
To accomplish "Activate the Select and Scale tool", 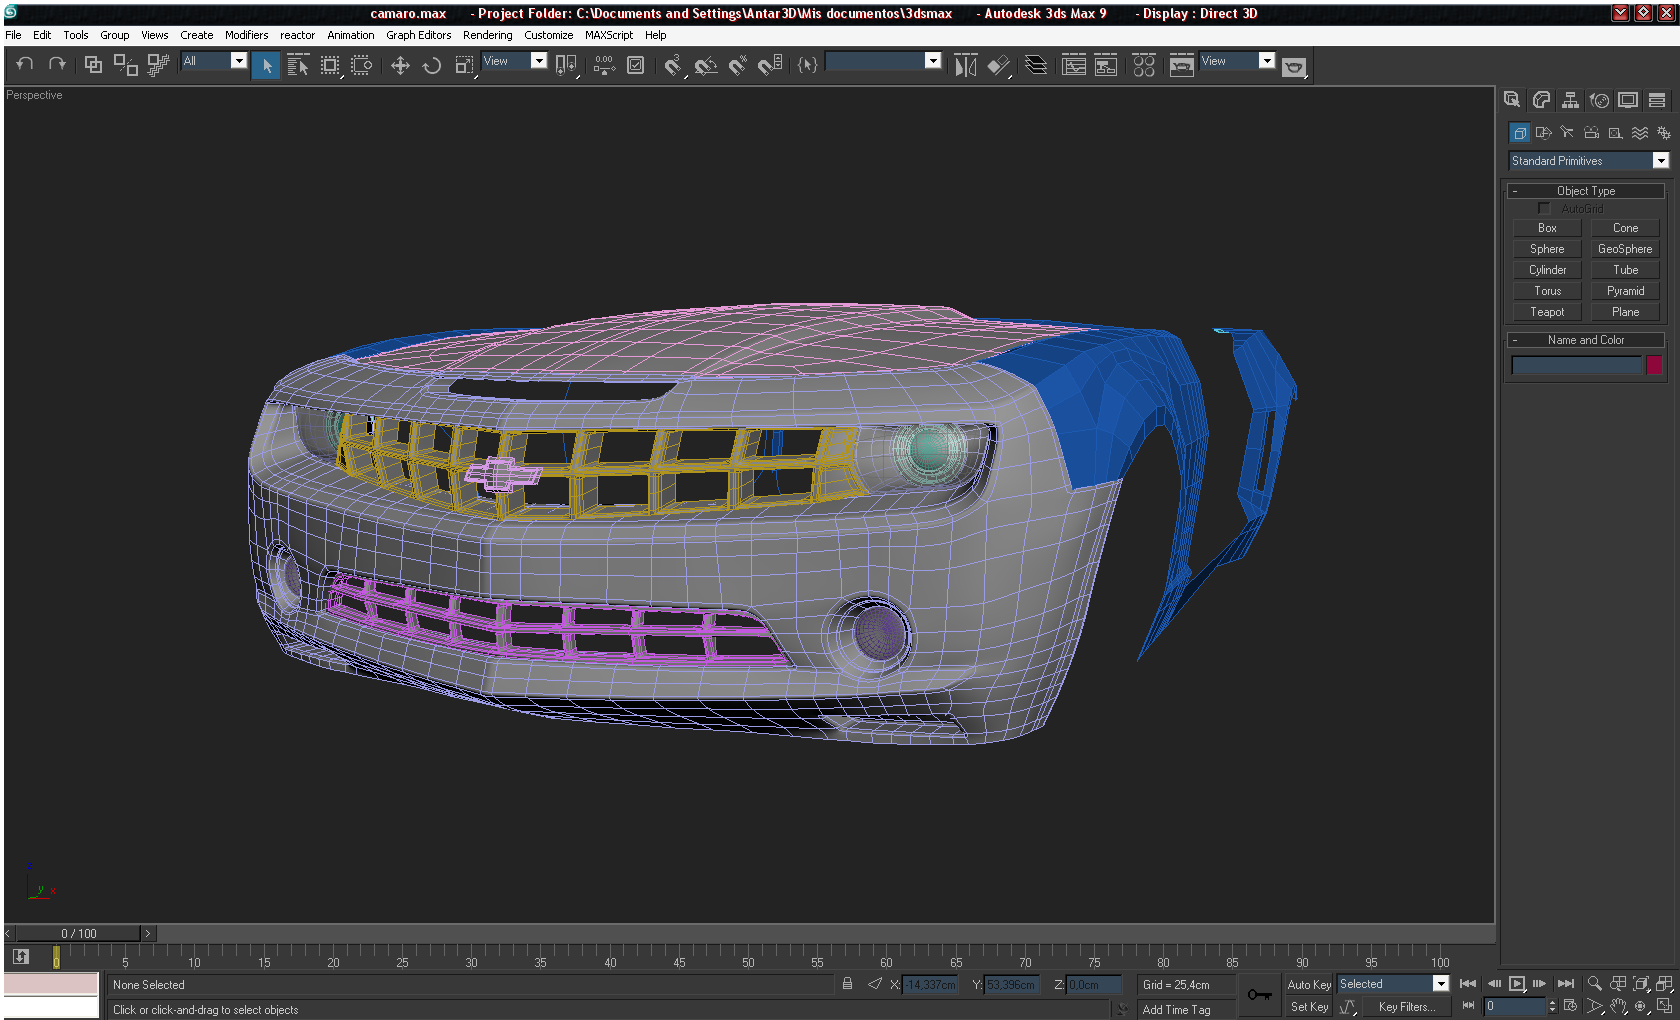I will tap(464, 65).
